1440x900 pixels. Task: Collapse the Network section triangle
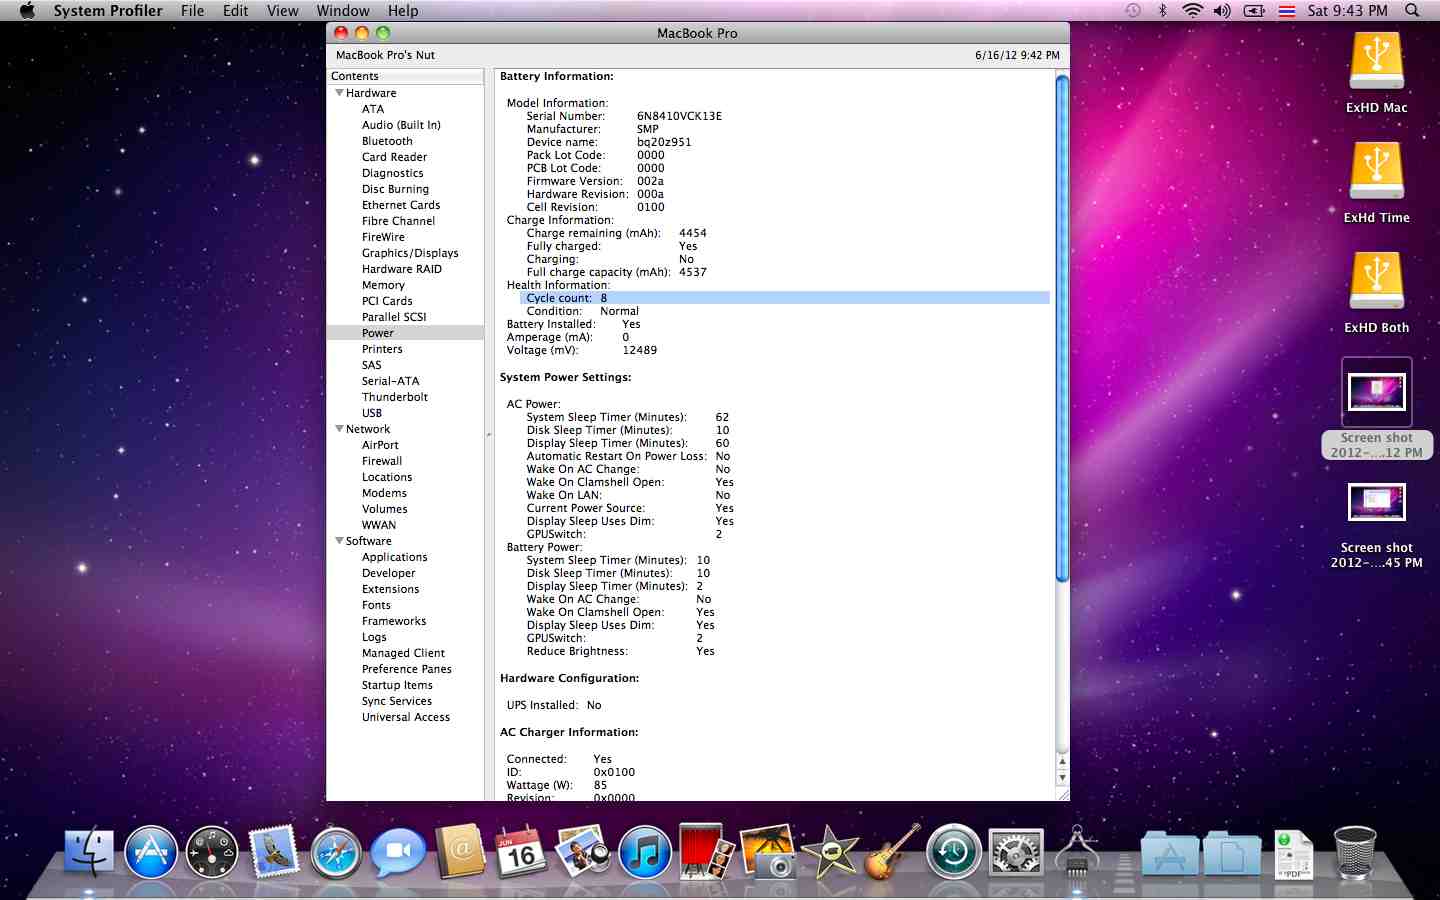tap(340, 429)
